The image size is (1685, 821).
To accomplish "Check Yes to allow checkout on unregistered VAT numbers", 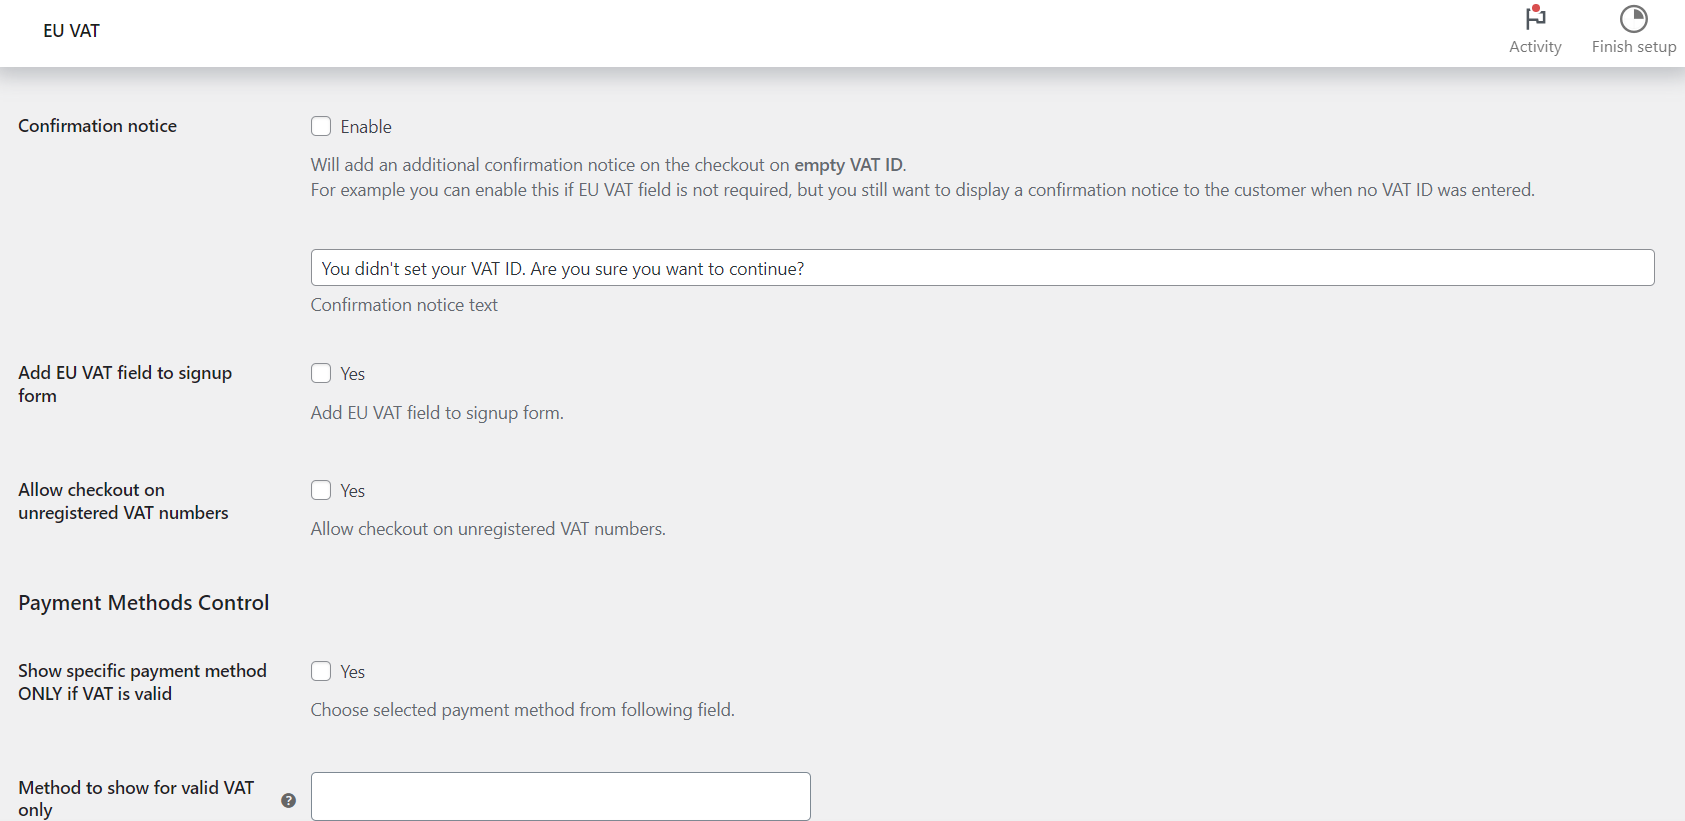I will [321, 490].
